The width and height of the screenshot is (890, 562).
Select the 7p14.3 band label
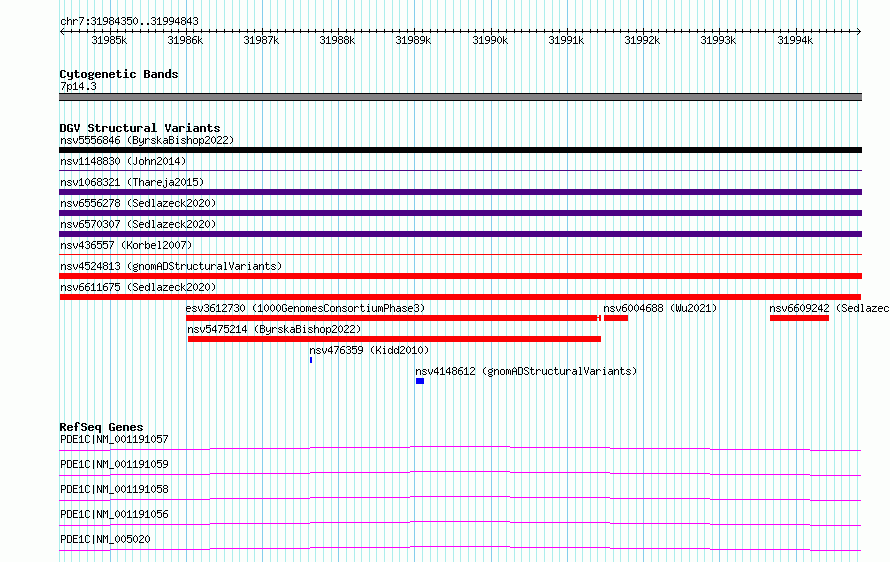(78, 86)
